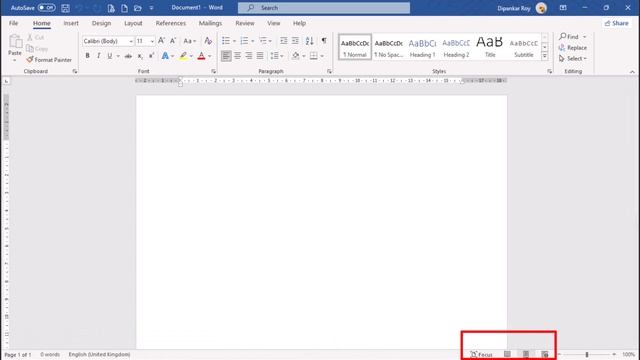The width and height of the screenshot is (640, 360).
Task: Click Format Painter
Action: coord(49,60)
